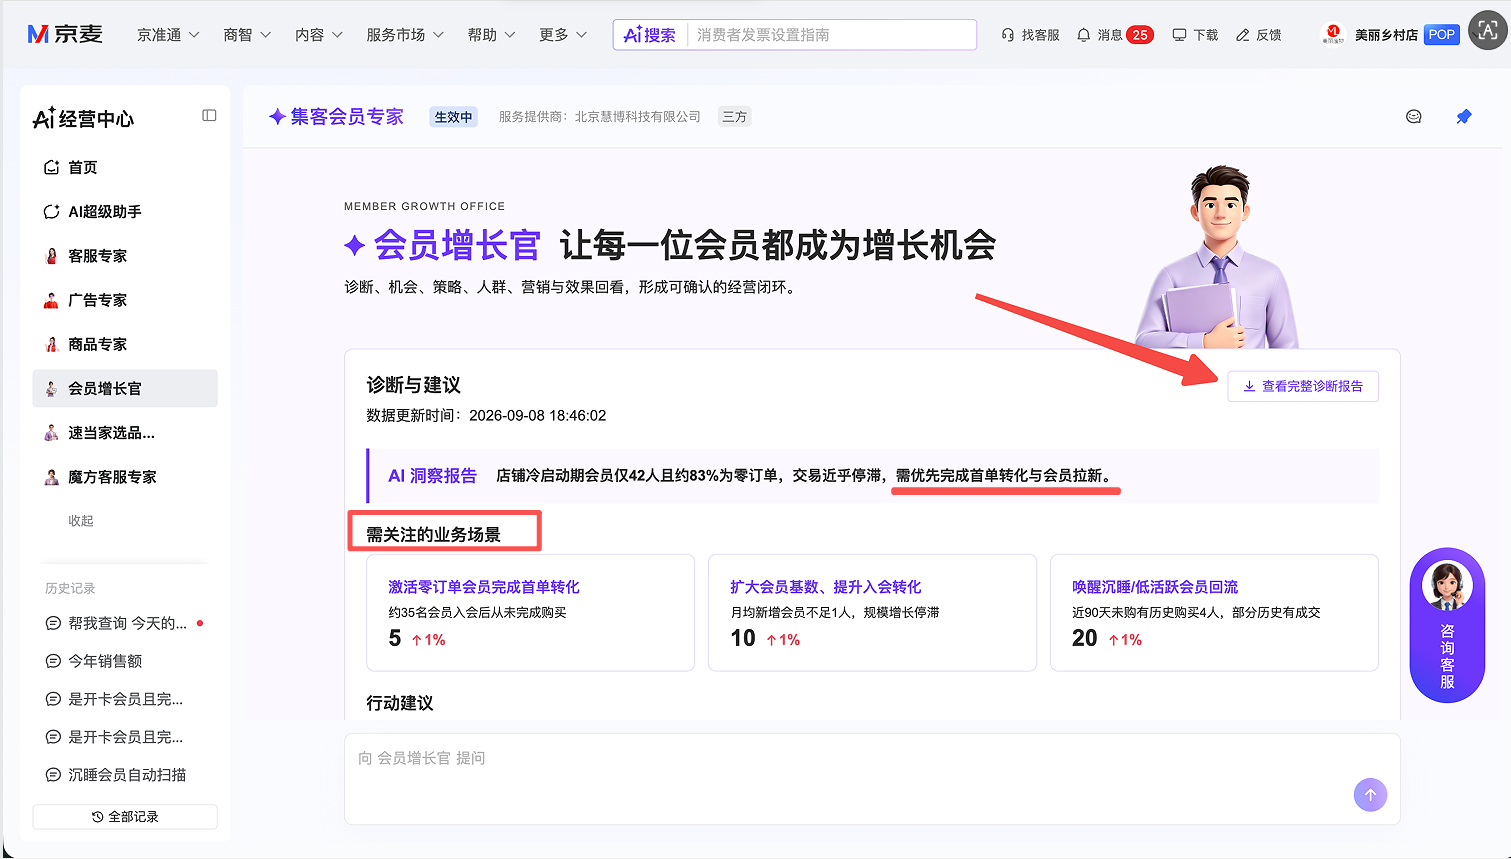Select 会员增长官 in the sidebar
1511x859 pixels.
tap(125, 389)
